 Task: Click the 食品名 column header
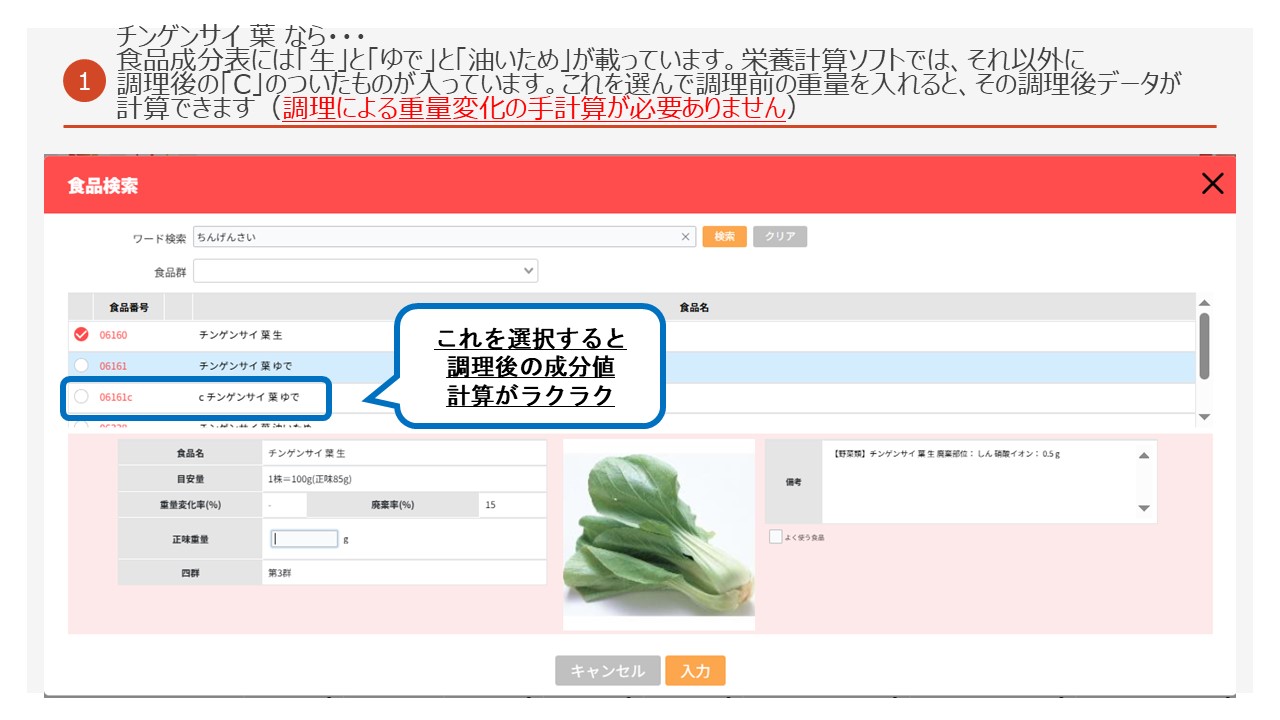coord(693,308)
